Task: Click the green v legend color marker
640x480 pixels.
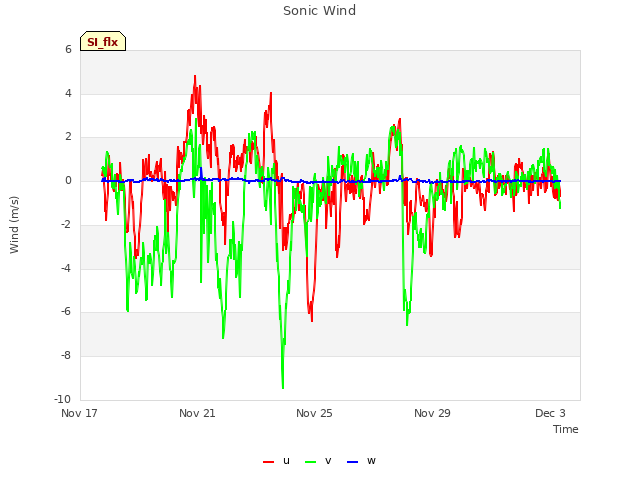Action: 310,462
